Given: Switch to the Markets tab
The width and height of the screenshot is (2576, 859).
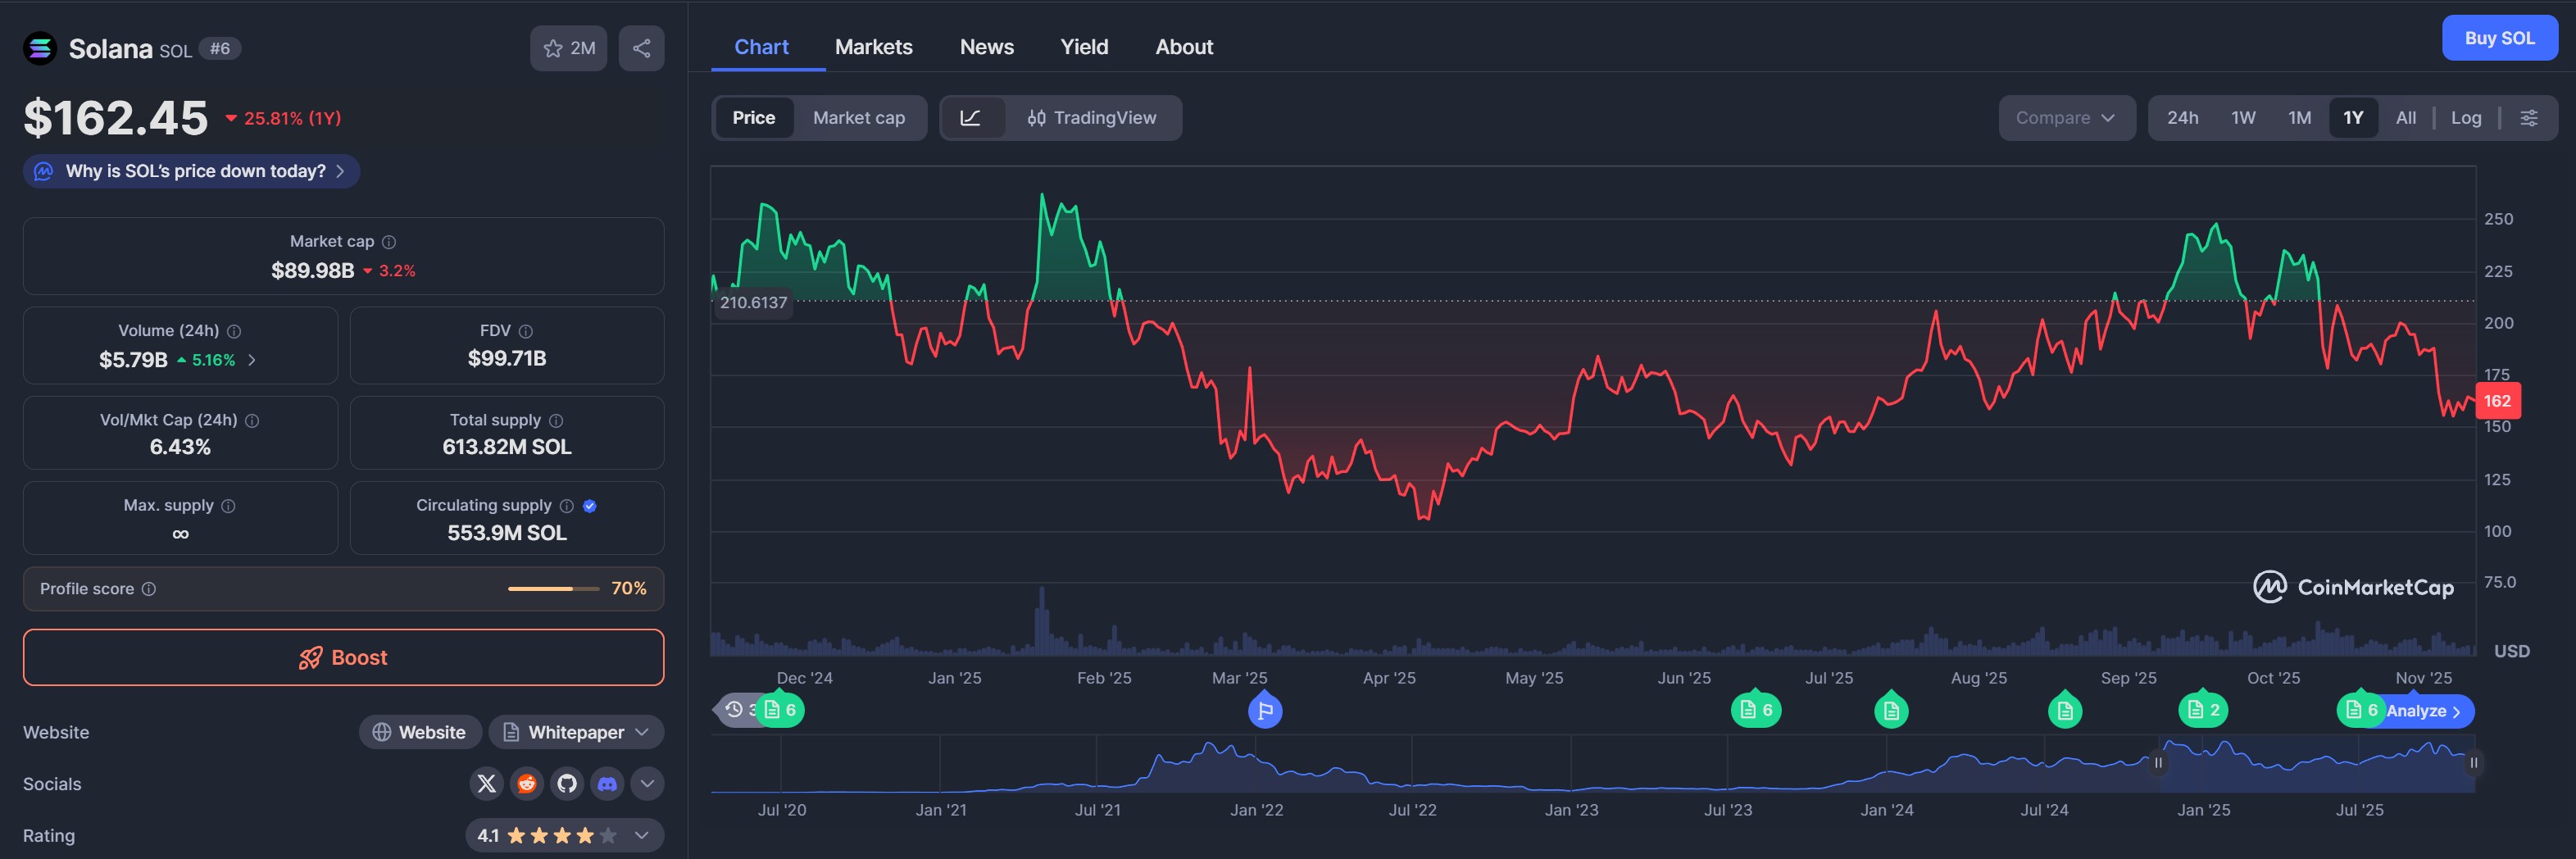Looking at the screenshot, I should click(873, 47).
